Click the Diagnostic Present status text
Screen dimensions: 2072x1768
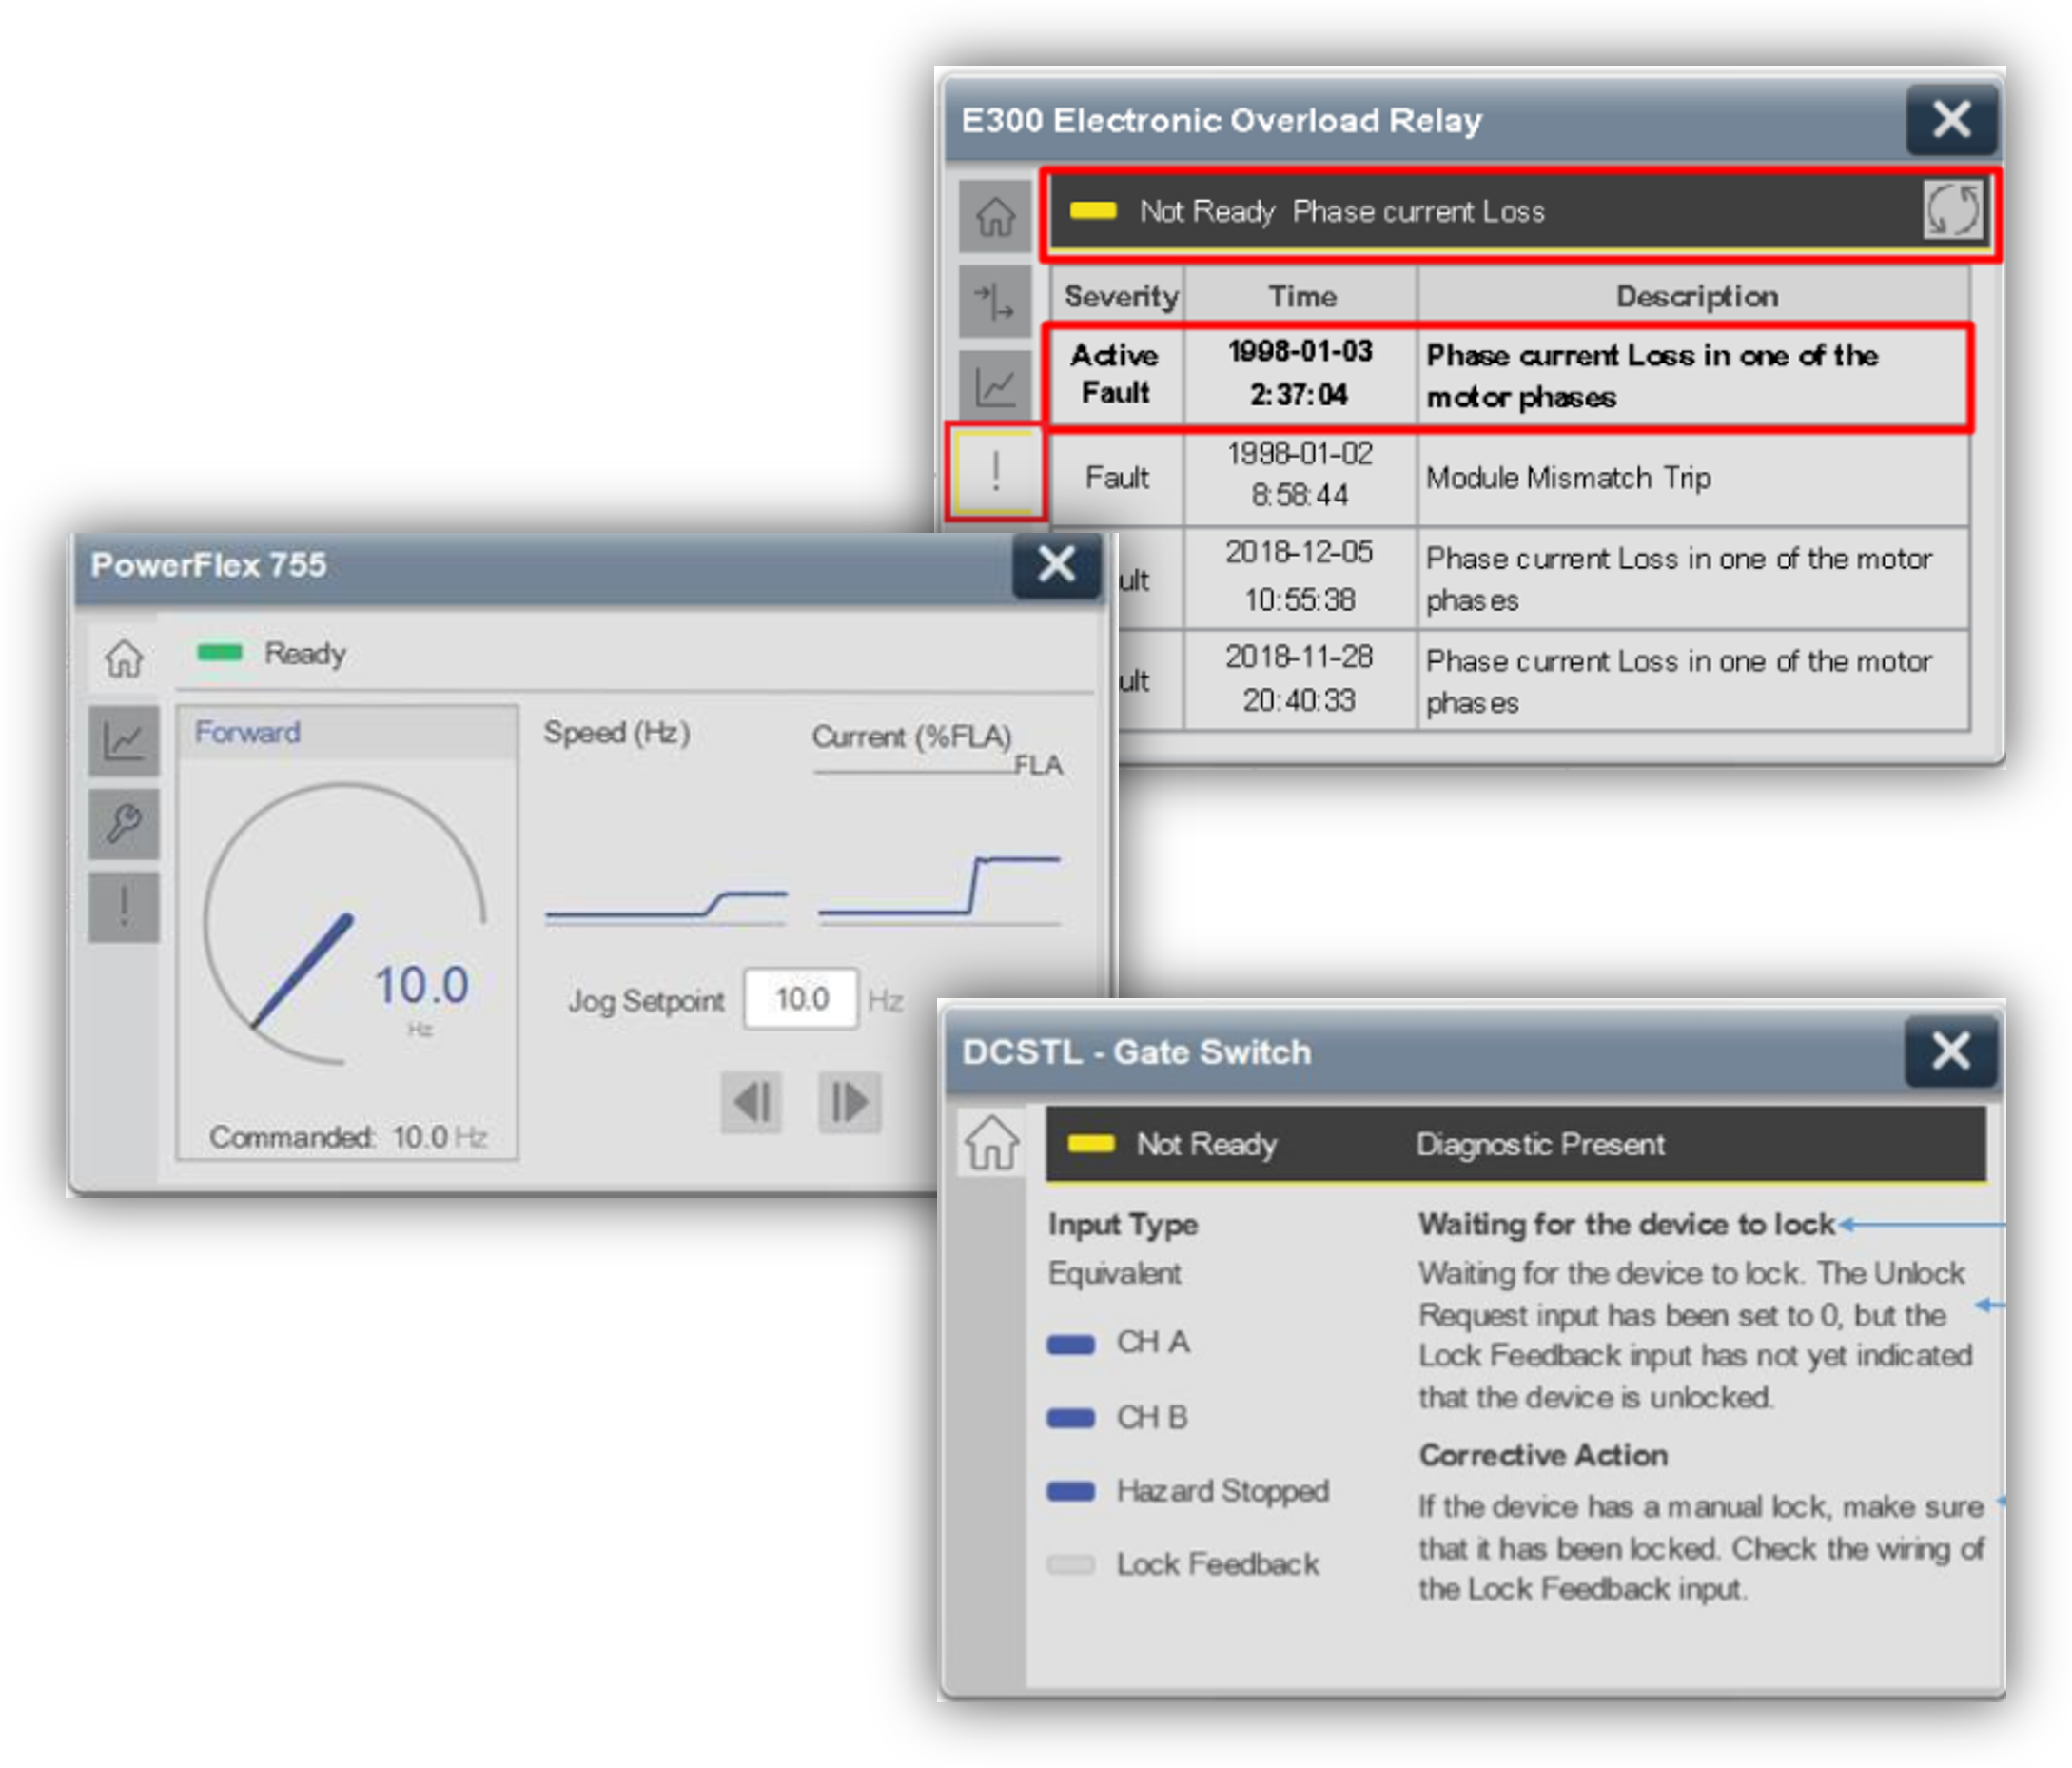pyautogui.click(x=1540, y=1144)
